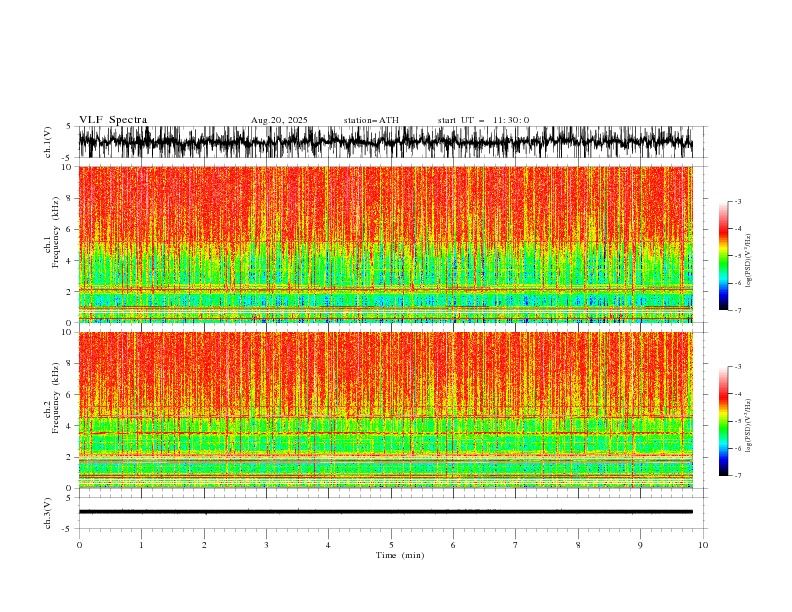Click the ch.2 colorbar scale
Viewport: 792px width, 612px height.
pos(724,421)
